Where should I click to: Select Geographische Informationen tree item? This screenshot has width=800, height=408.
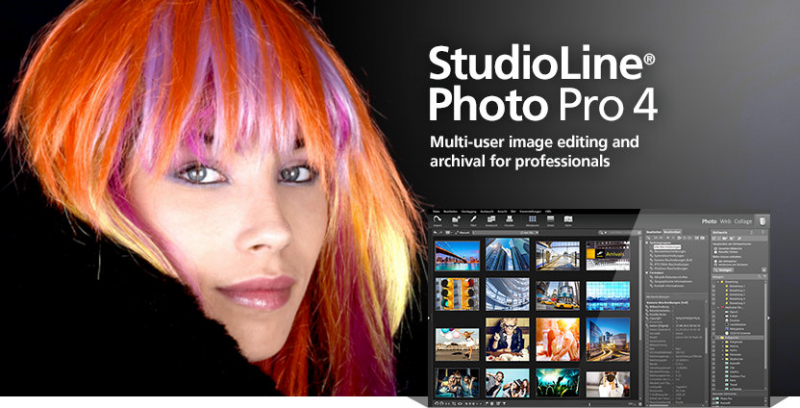pos(673,282)
